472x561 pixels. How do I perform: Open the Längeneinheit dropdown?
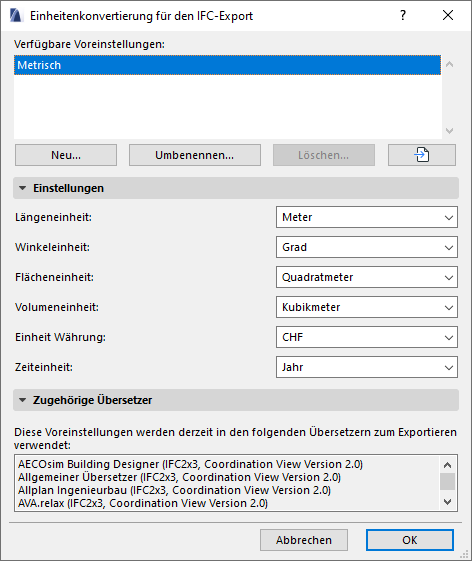[367, 217]
